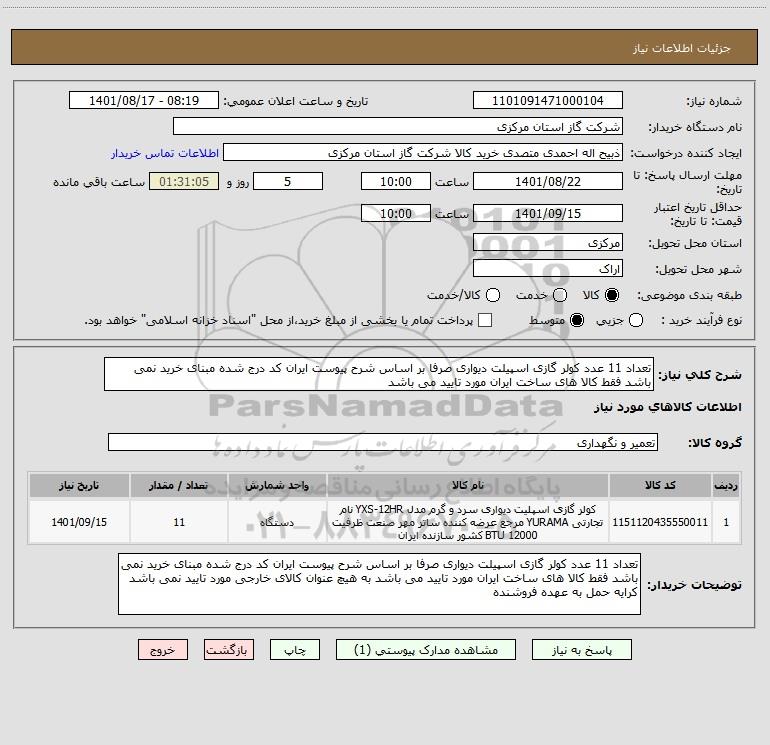This screenshot has width=770, height=745.
Task: Click the response deadline time 10:00 field
Action: [396, 181]
